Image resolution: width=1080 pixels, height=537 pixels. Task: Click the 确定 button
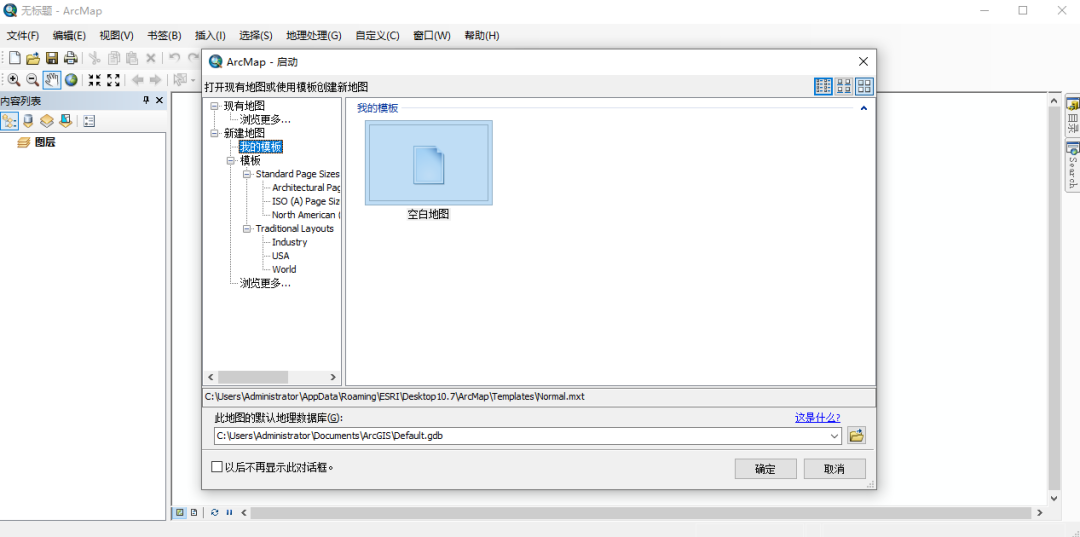pos(765,469)
